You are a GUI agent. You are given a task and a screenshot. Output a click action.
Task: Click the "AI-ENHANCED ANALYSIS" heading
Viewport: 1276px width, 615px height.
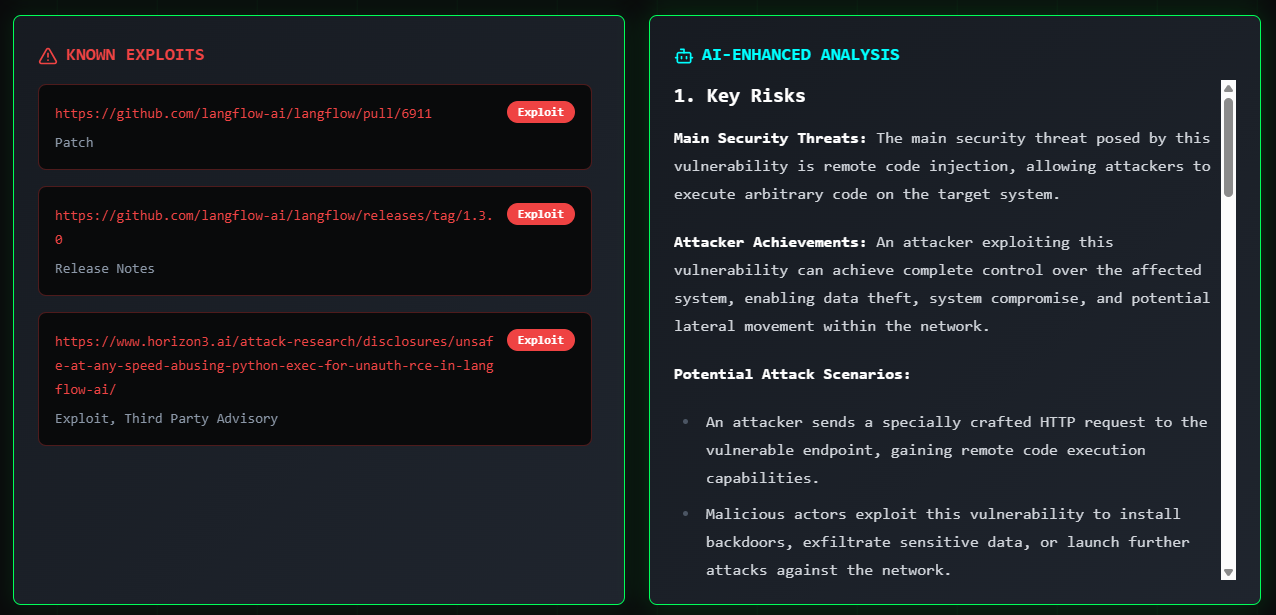(x=801, y=55)
